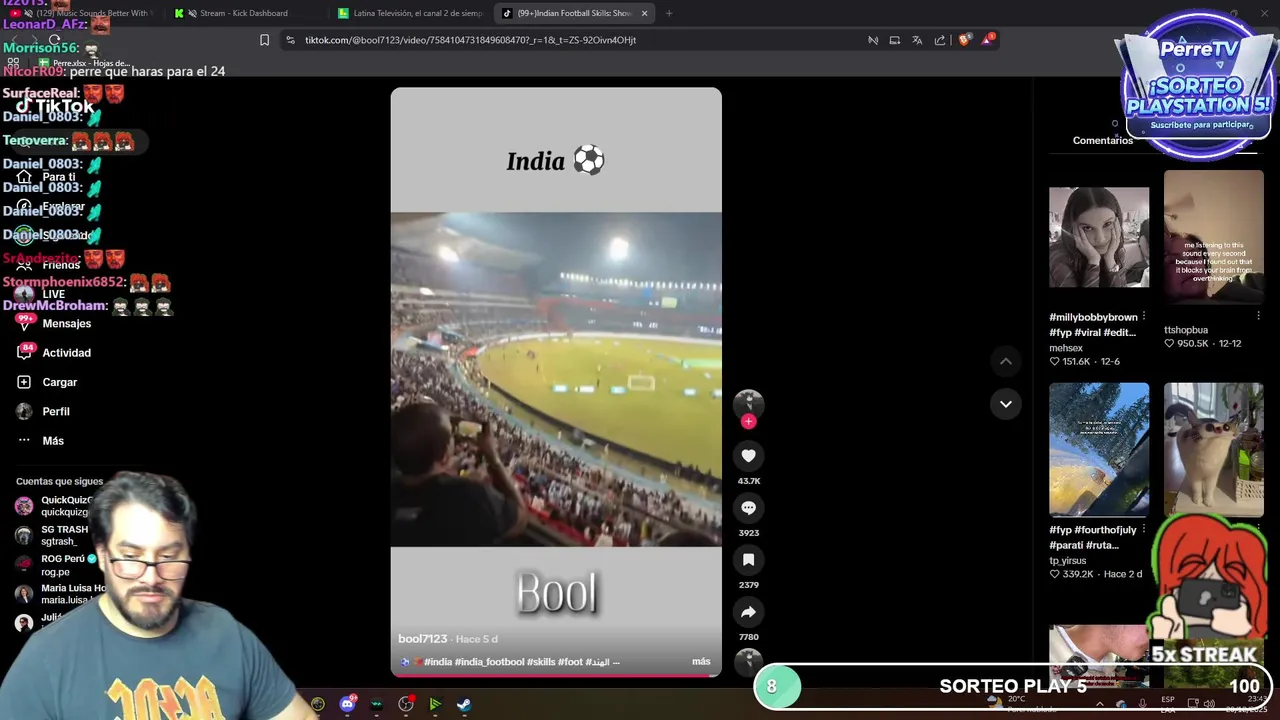Image resolution: width=1280 pixels, height=720 pixels.
Task: Select the Comentarios tab
Action: 1103,141
